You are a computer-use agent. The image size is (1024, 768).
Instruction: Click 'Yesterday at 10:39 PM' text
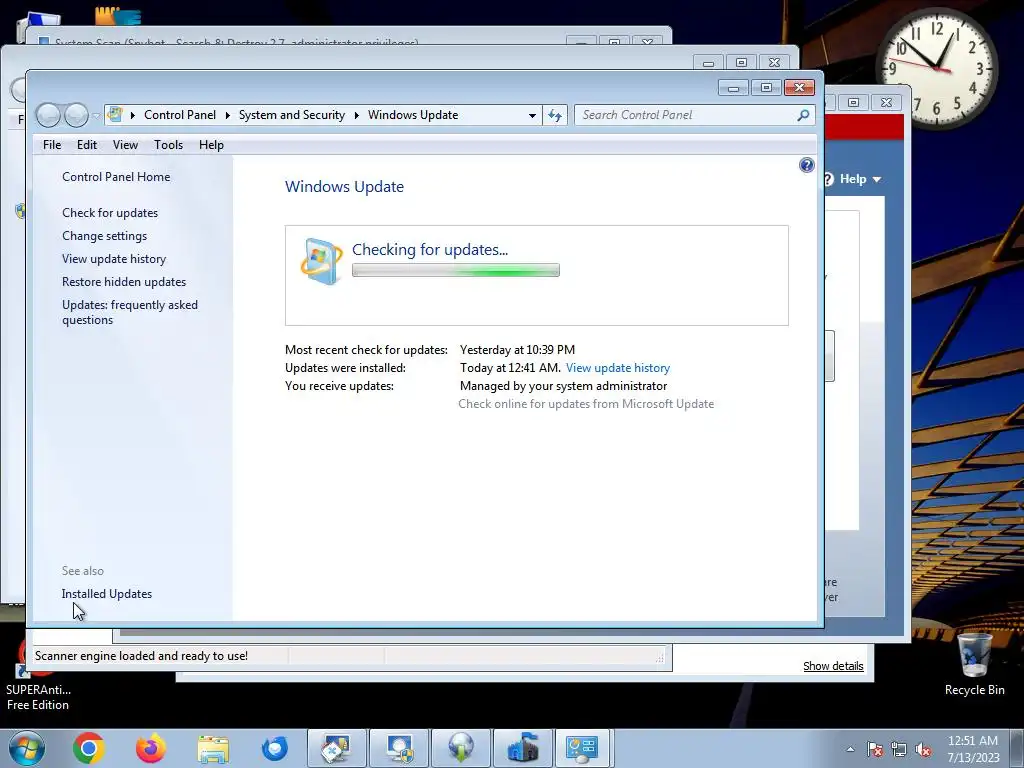(517, 350)
